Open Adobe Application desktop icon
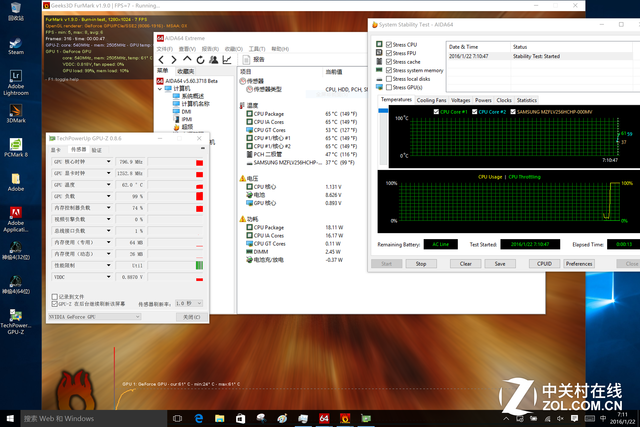The width and height of the screenshot is (640, 427). pos(16,220)
